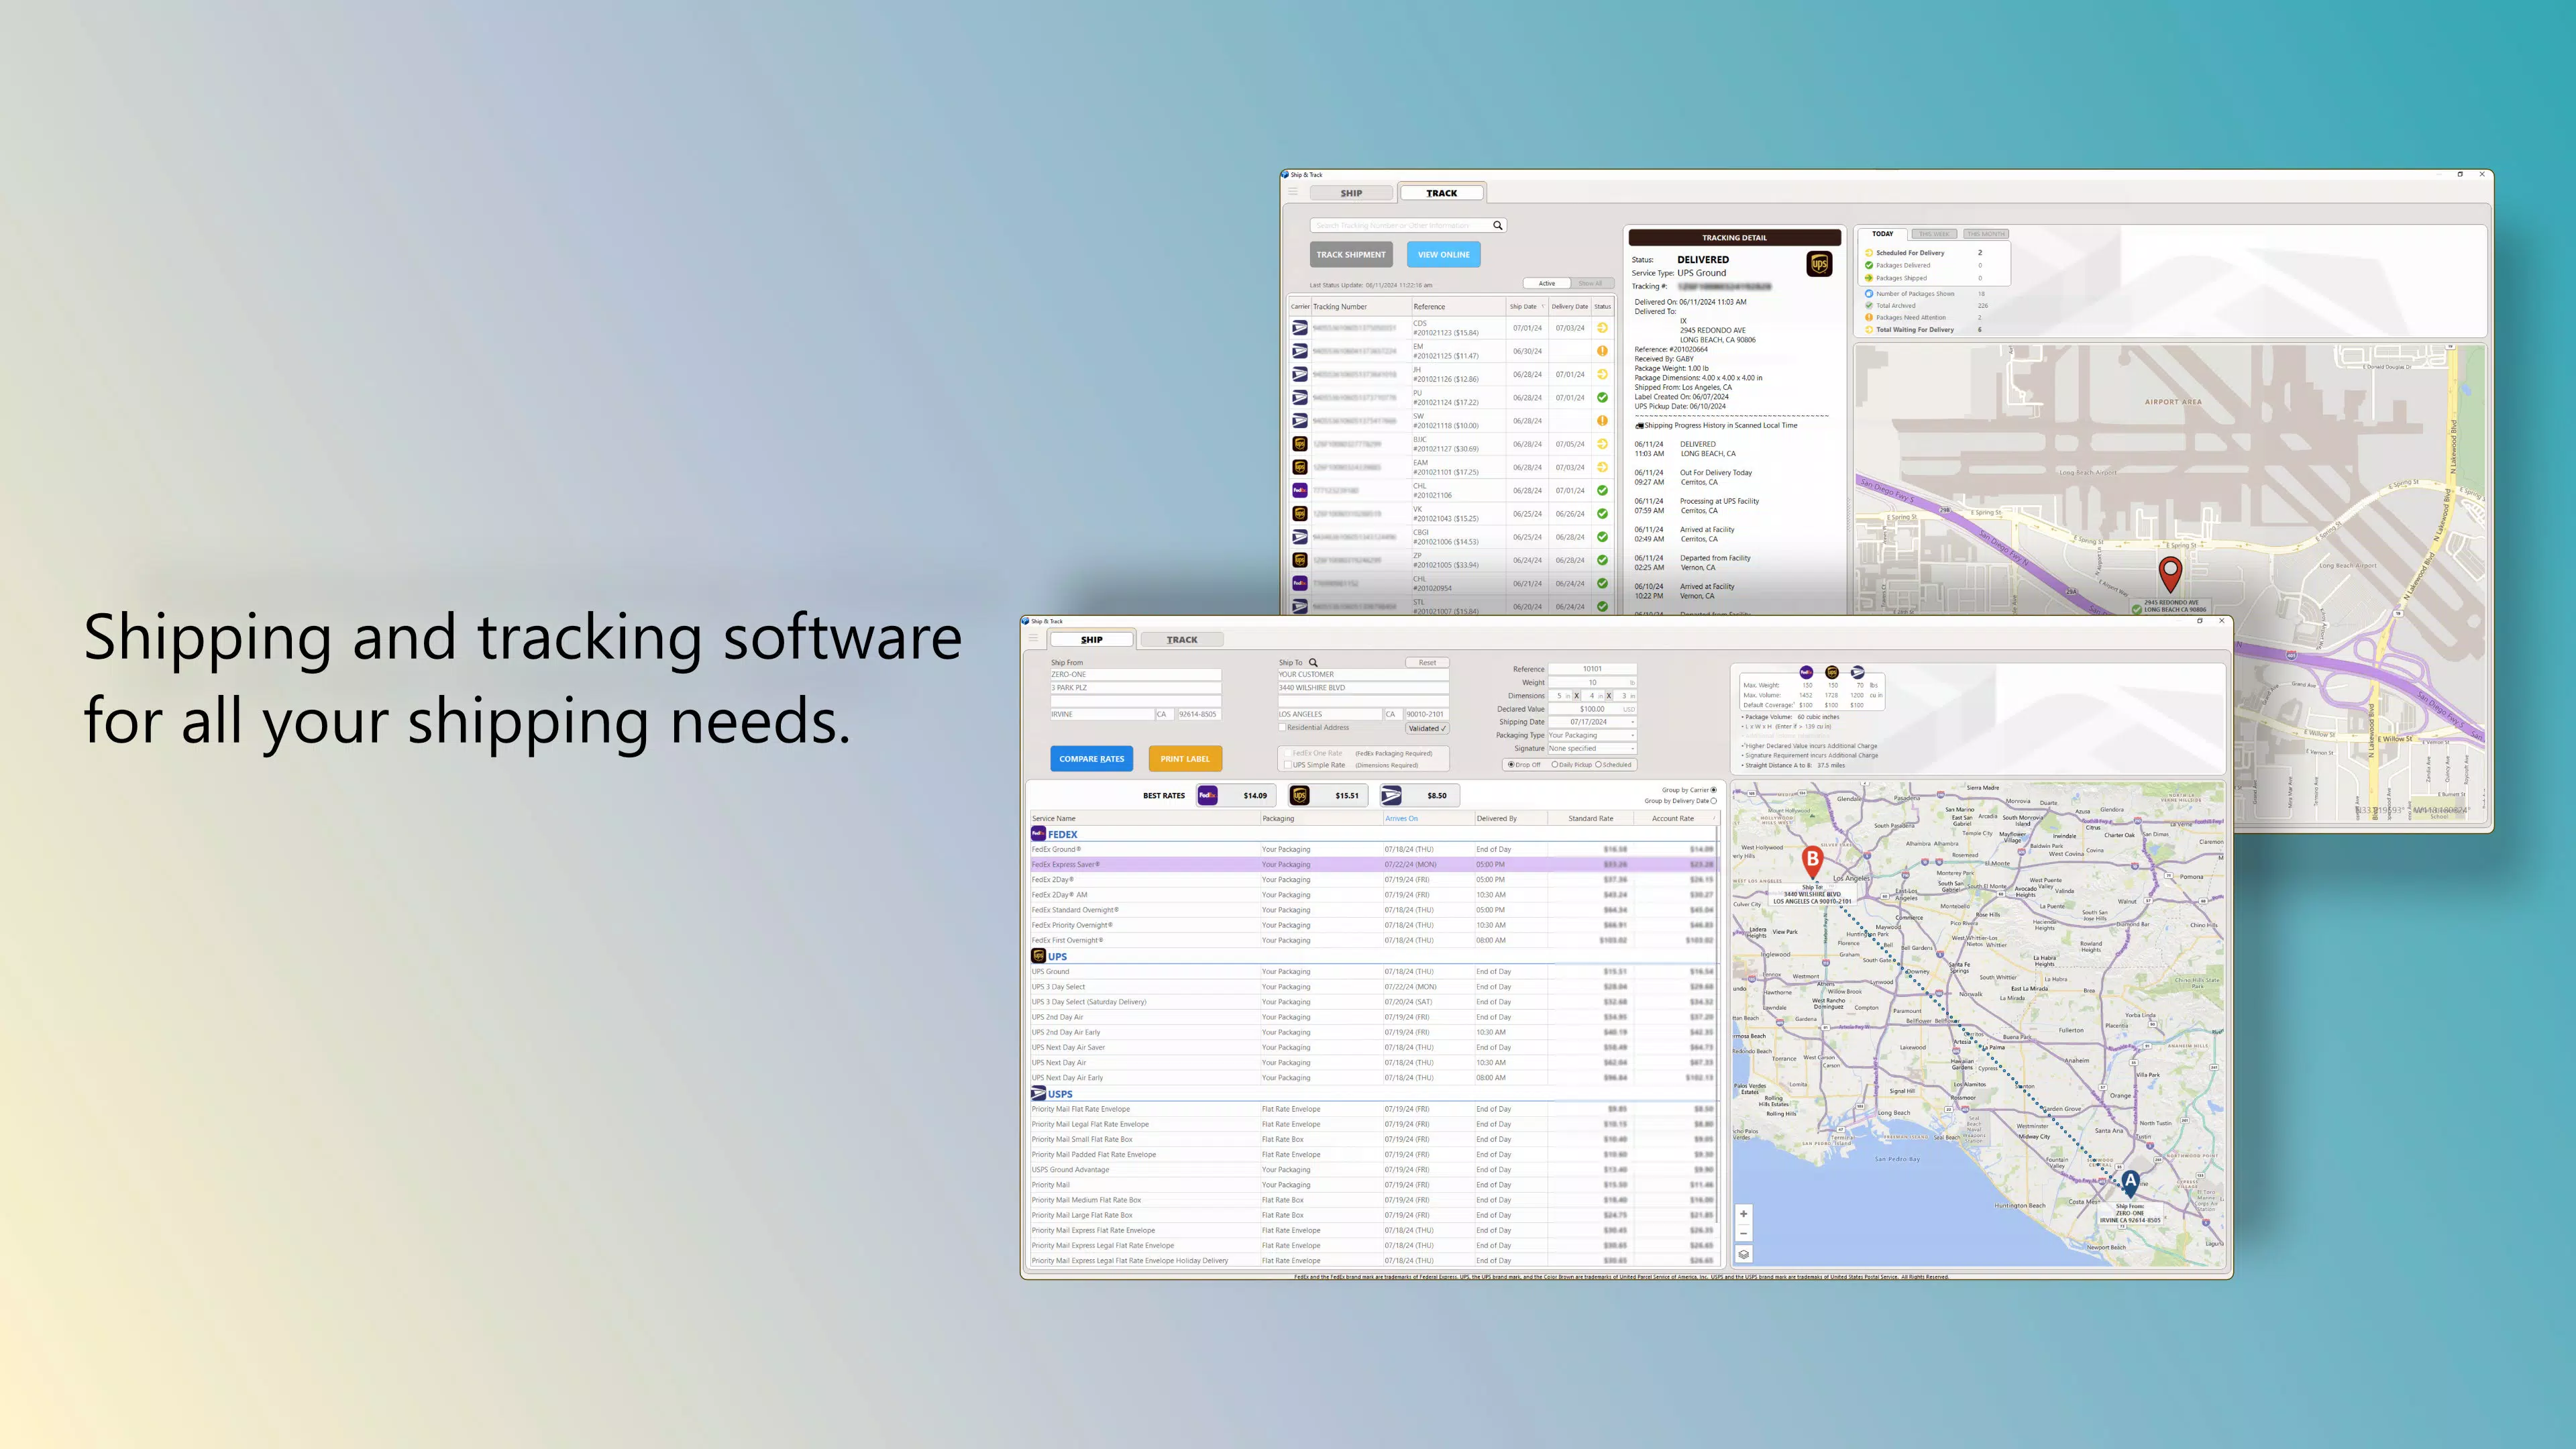Click red location pin on Long Beach map
Viewport: 2576px width, 1449px height.
point(2169,575)
